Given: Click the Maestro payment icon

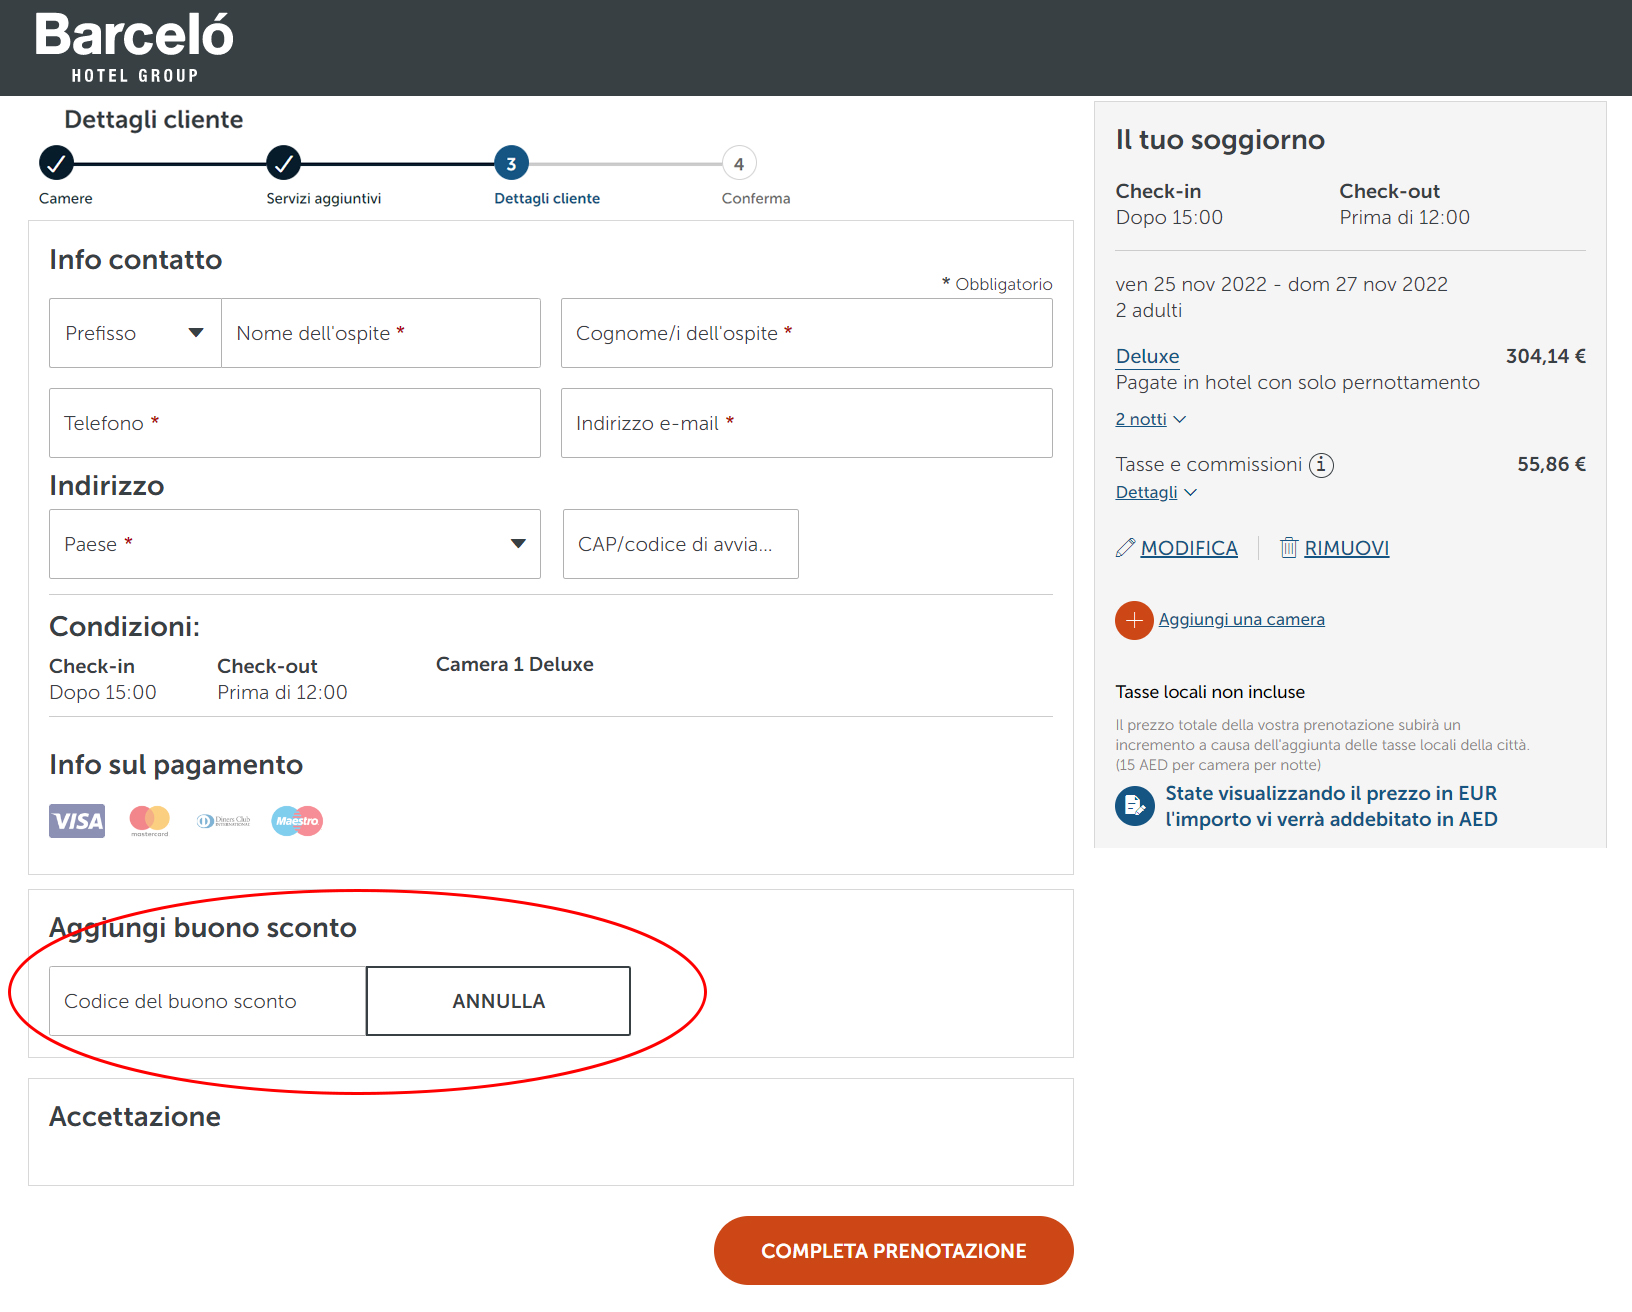Looking at the screenshot, I should pos(297,821).
